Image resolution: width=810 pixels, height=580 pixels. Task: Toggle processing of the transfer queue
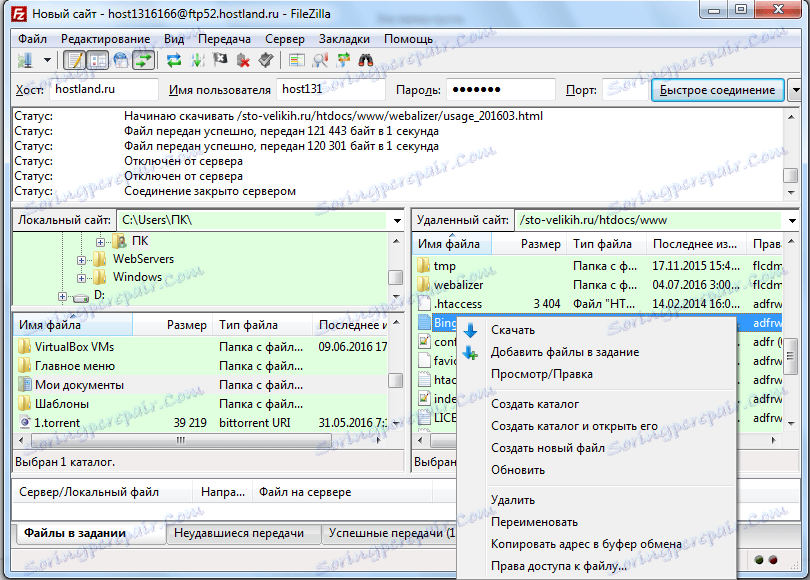[197, 60]
